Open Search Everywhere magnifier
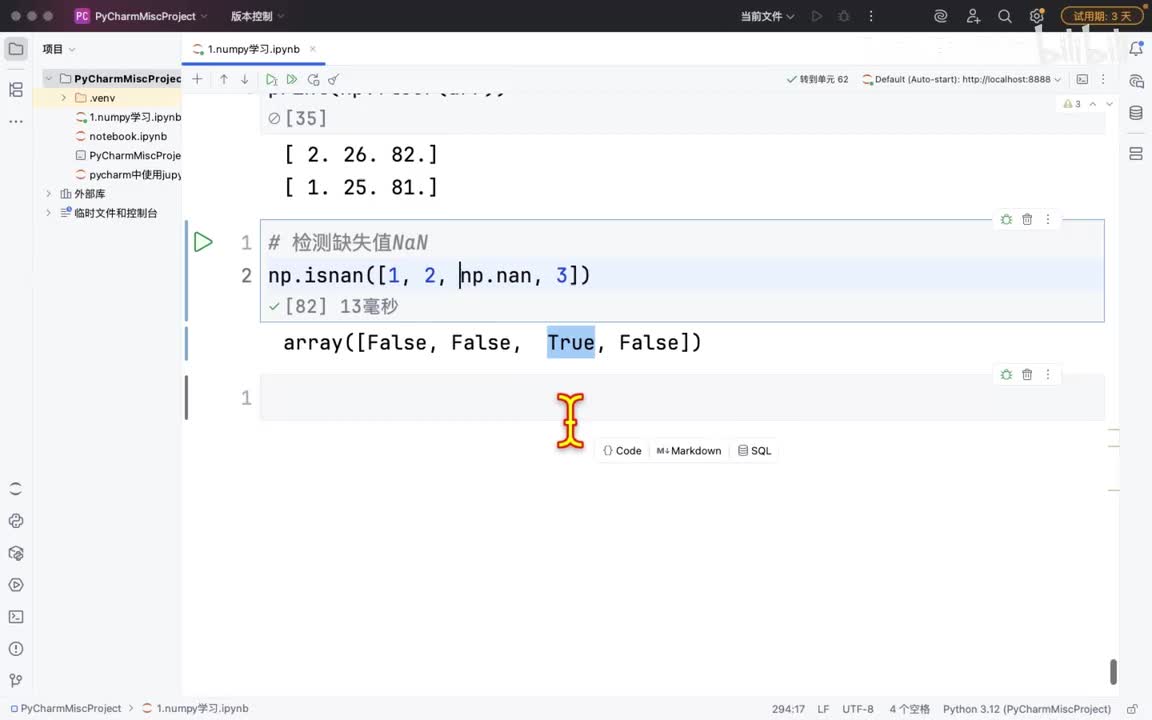 [1004, 16]
